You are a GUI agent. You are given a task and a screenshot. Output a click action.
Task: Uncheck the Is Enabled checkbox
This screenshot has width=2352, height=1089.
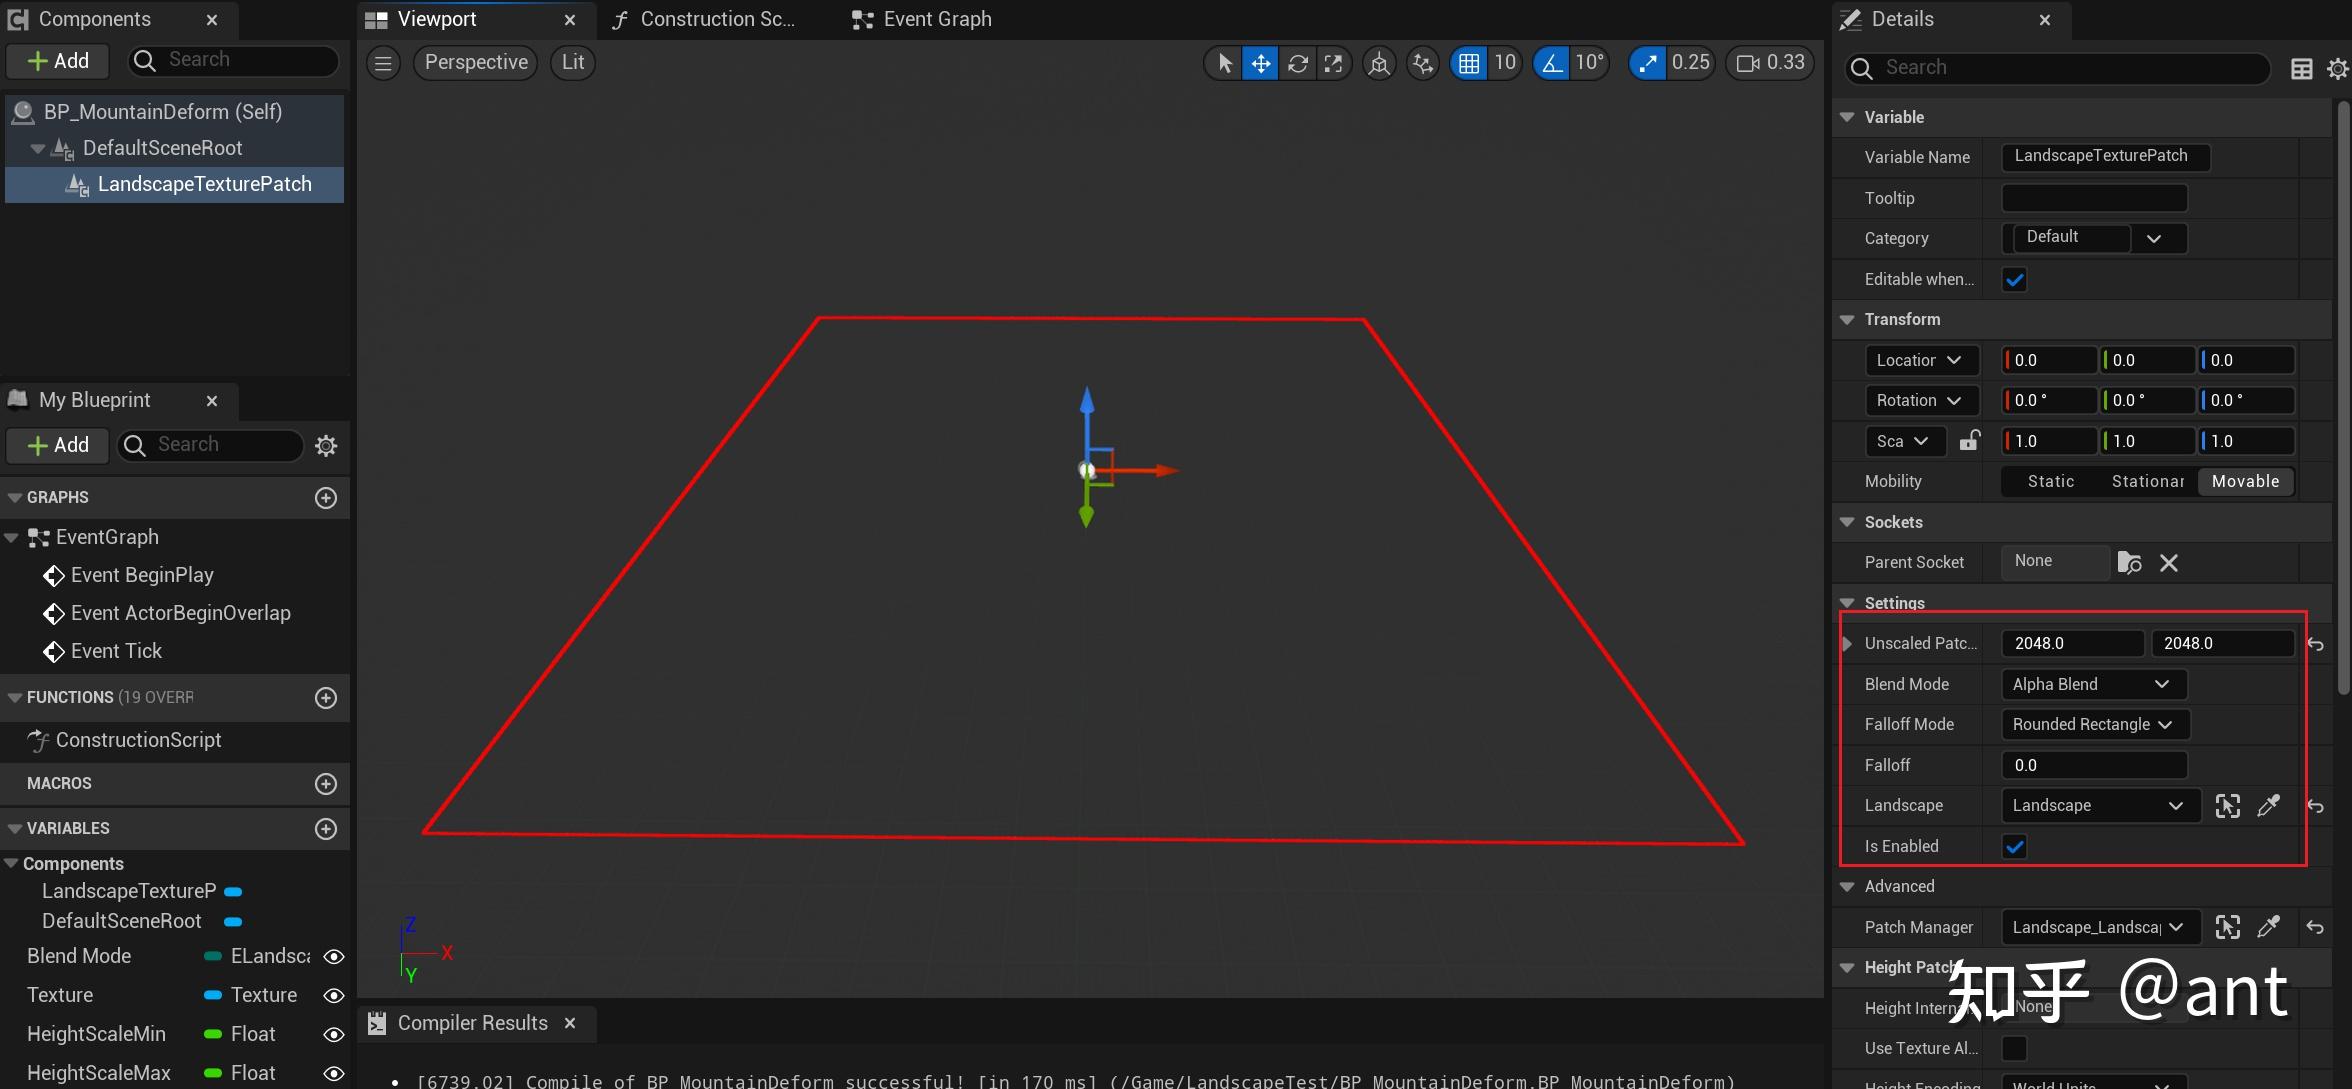(x=2014, y=847)
